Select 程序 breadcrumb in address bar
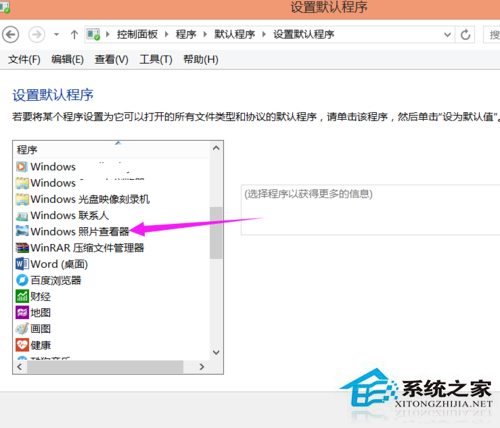The height and width of the screenshot is (428, 500). tap(186, 34)
